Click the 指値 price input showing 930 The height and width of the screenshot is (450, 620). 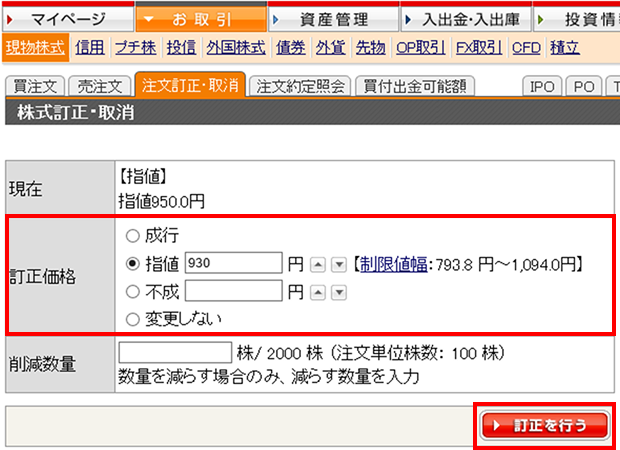tap(233, 265)
